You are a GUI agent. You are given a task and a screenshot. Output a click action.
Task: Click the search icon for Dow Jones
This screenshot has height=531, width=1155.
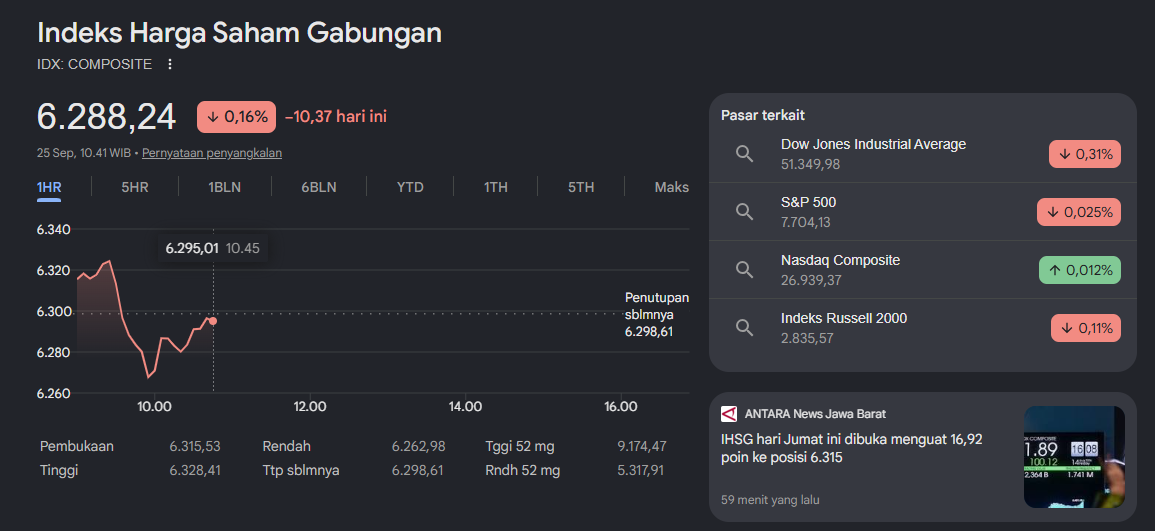click(x=745, y=154)
